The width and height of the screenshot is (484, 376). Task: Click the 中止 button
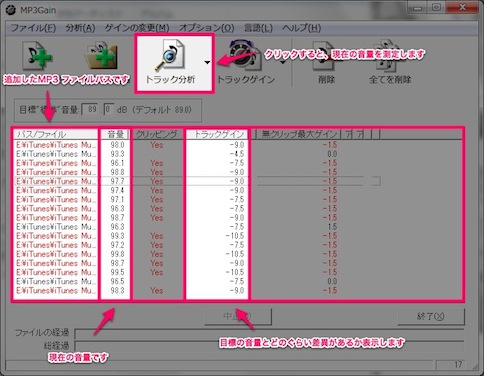point(238,316)
